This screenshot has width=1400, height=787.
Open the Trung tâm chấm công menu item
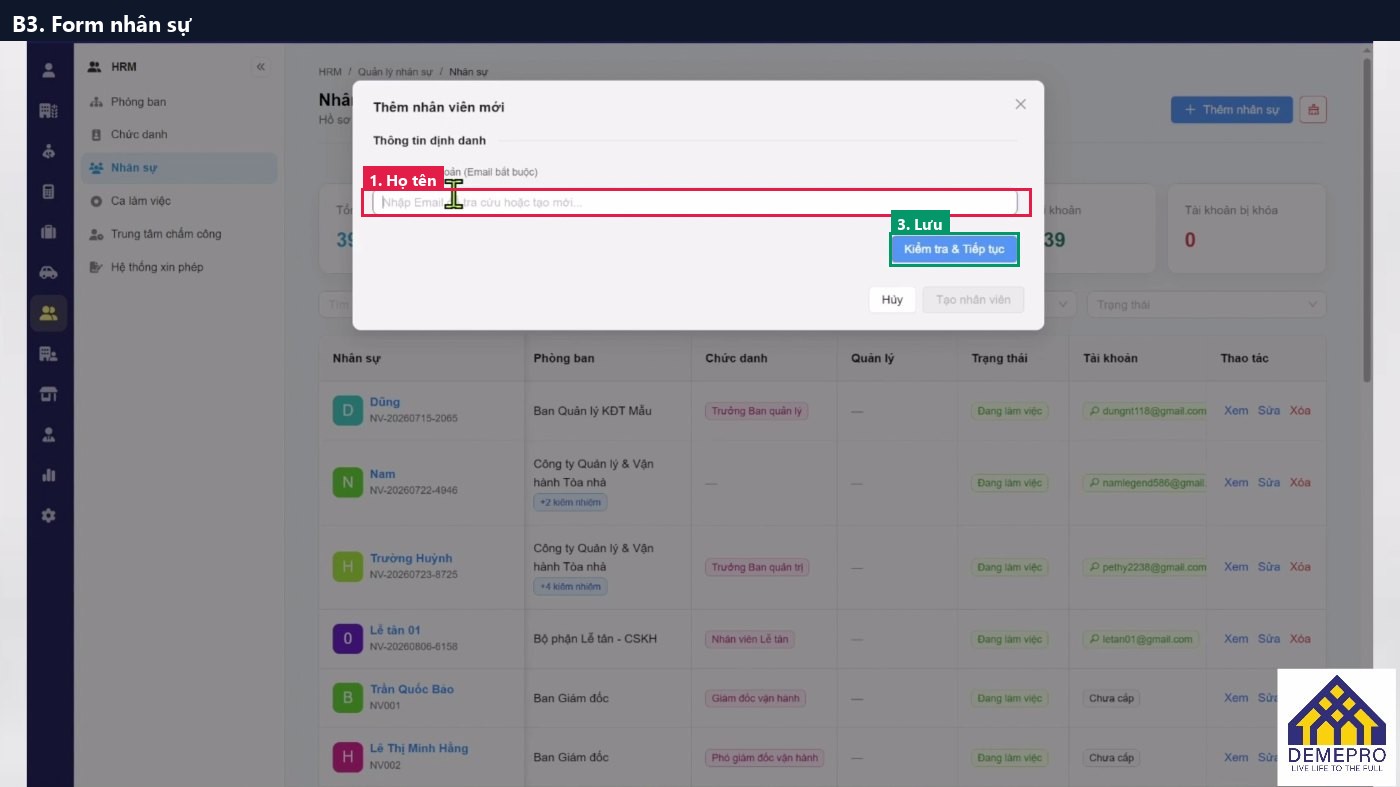(179, 234)
